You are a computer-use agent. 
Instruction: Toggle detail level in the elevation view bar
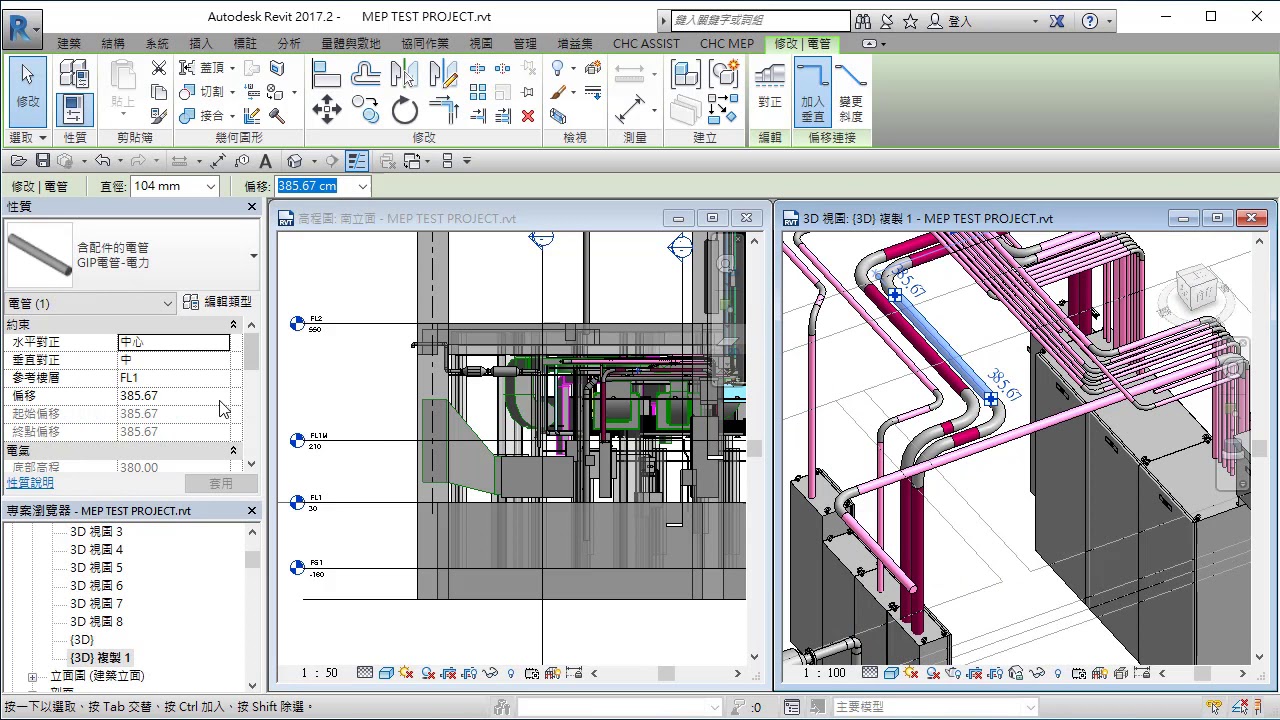365,673
